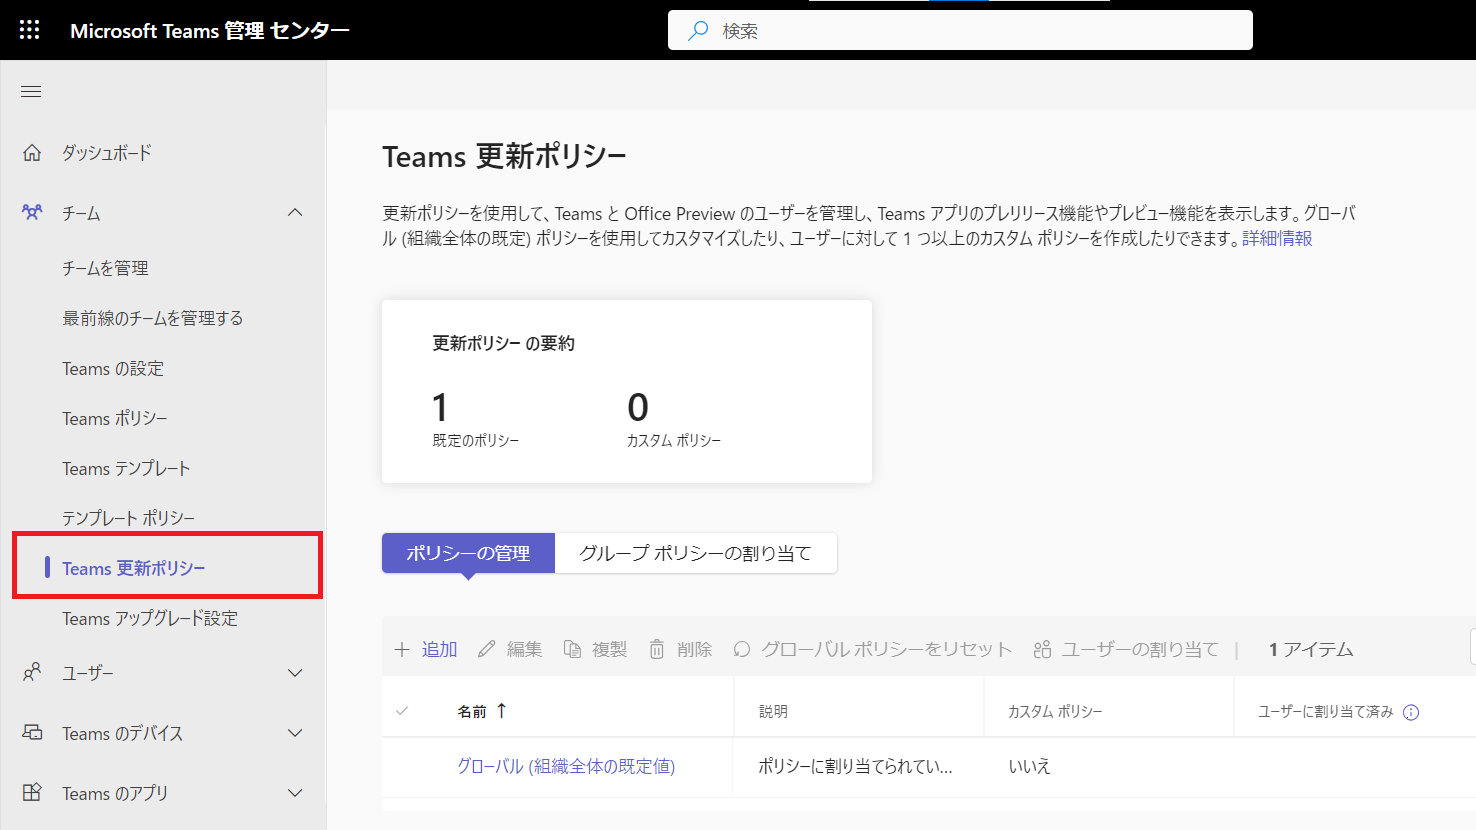This screenshot has height=830, width=1476.
Task: Open グローバル (組織全体の既定値) policy link
Action: point(566,766)
